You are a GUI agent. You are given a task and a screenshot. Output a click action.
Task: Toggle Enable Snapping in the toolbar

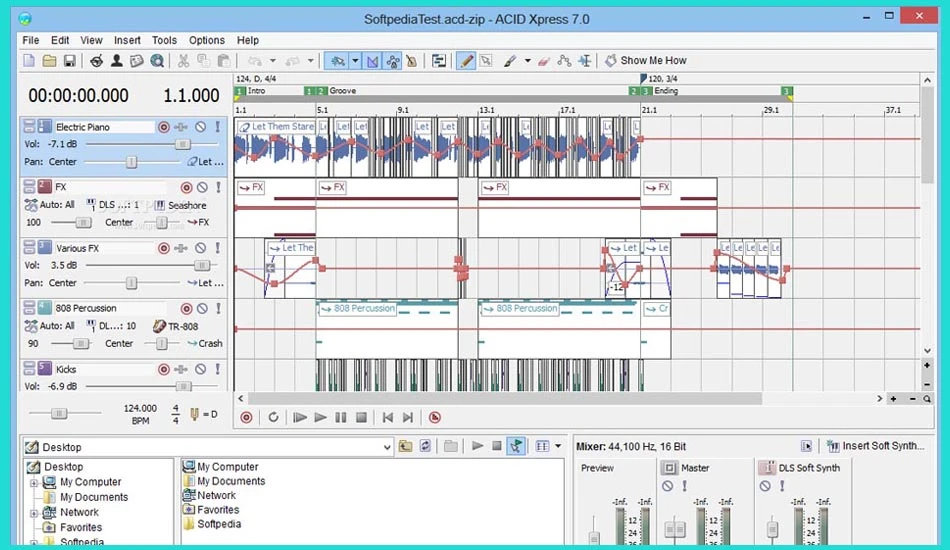click(337, 61)
